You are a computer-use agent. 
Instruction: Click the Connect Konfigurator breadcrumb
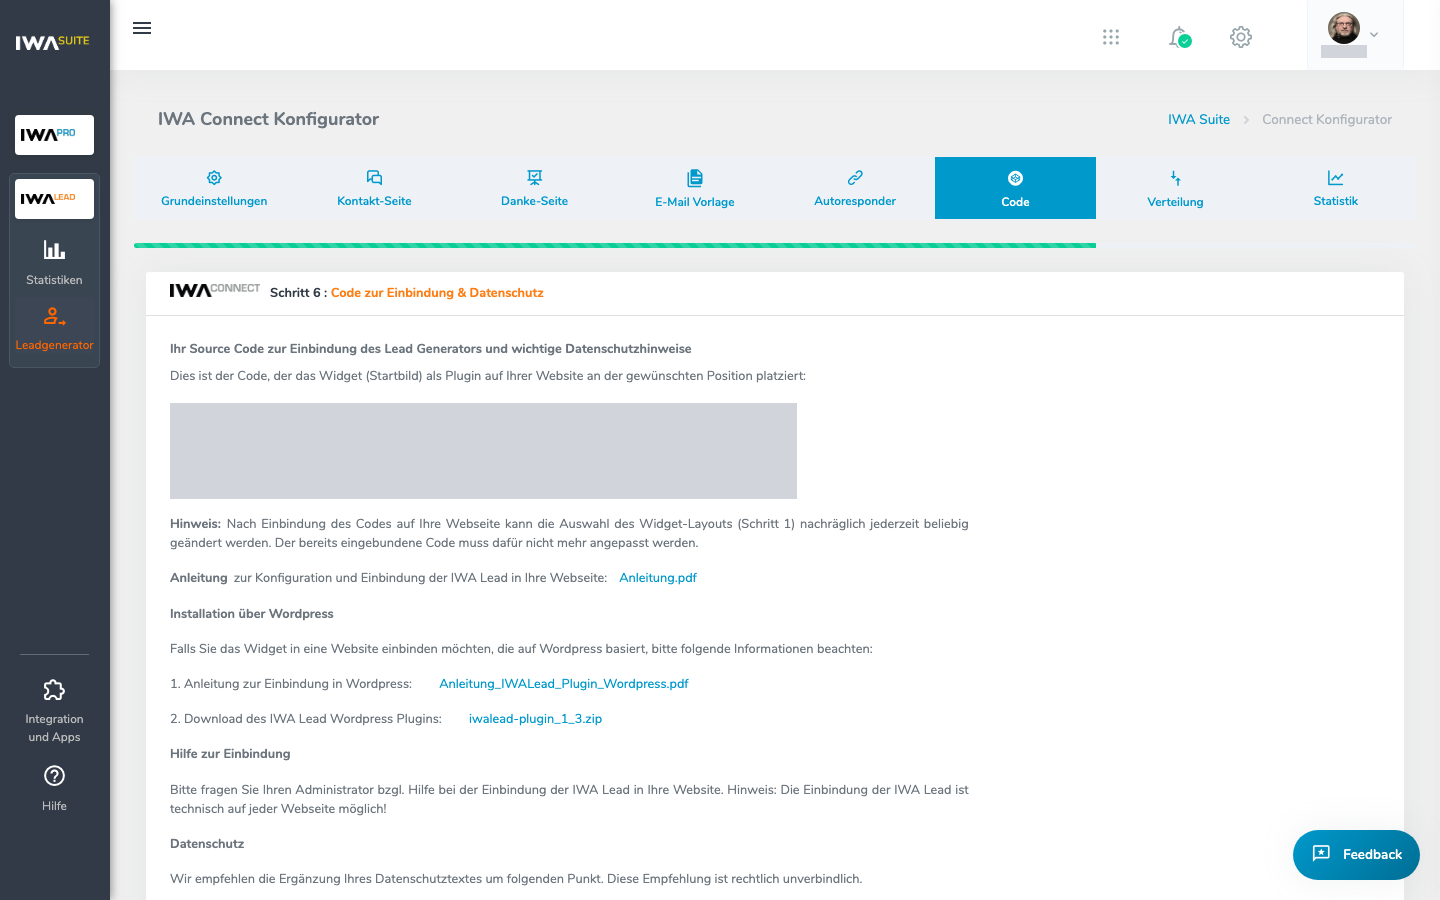(1327, 119)
